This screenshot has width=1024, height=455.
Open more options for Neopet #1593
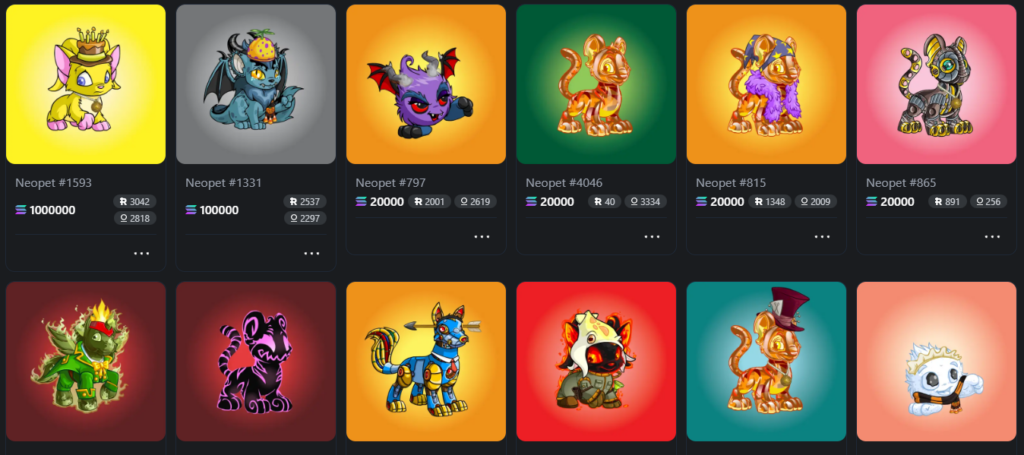pos(141,253)
